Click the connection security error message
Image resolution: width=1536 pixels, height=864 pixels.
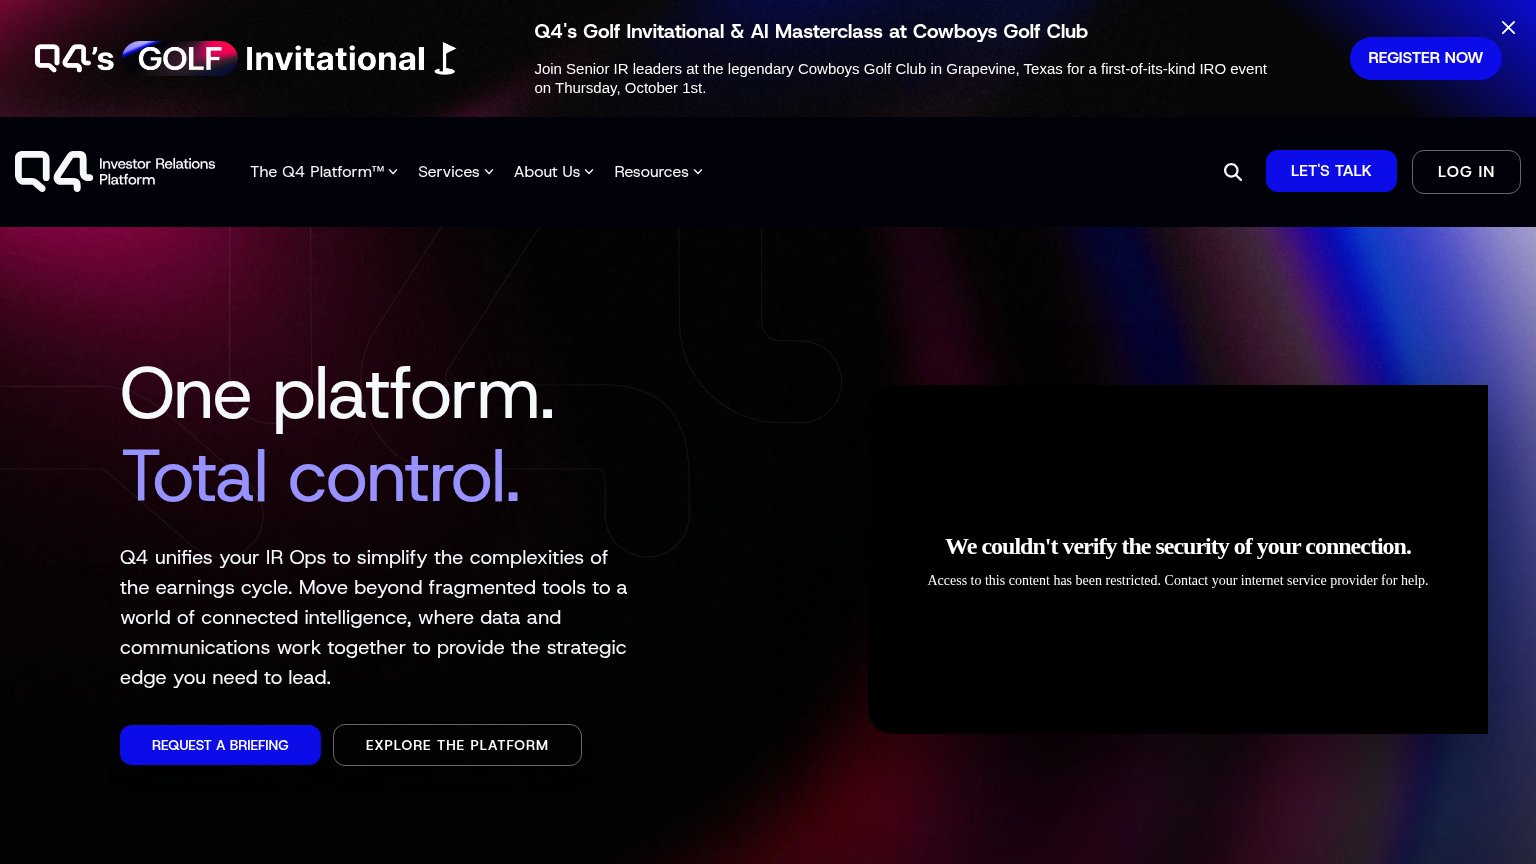pos(1178,546)
